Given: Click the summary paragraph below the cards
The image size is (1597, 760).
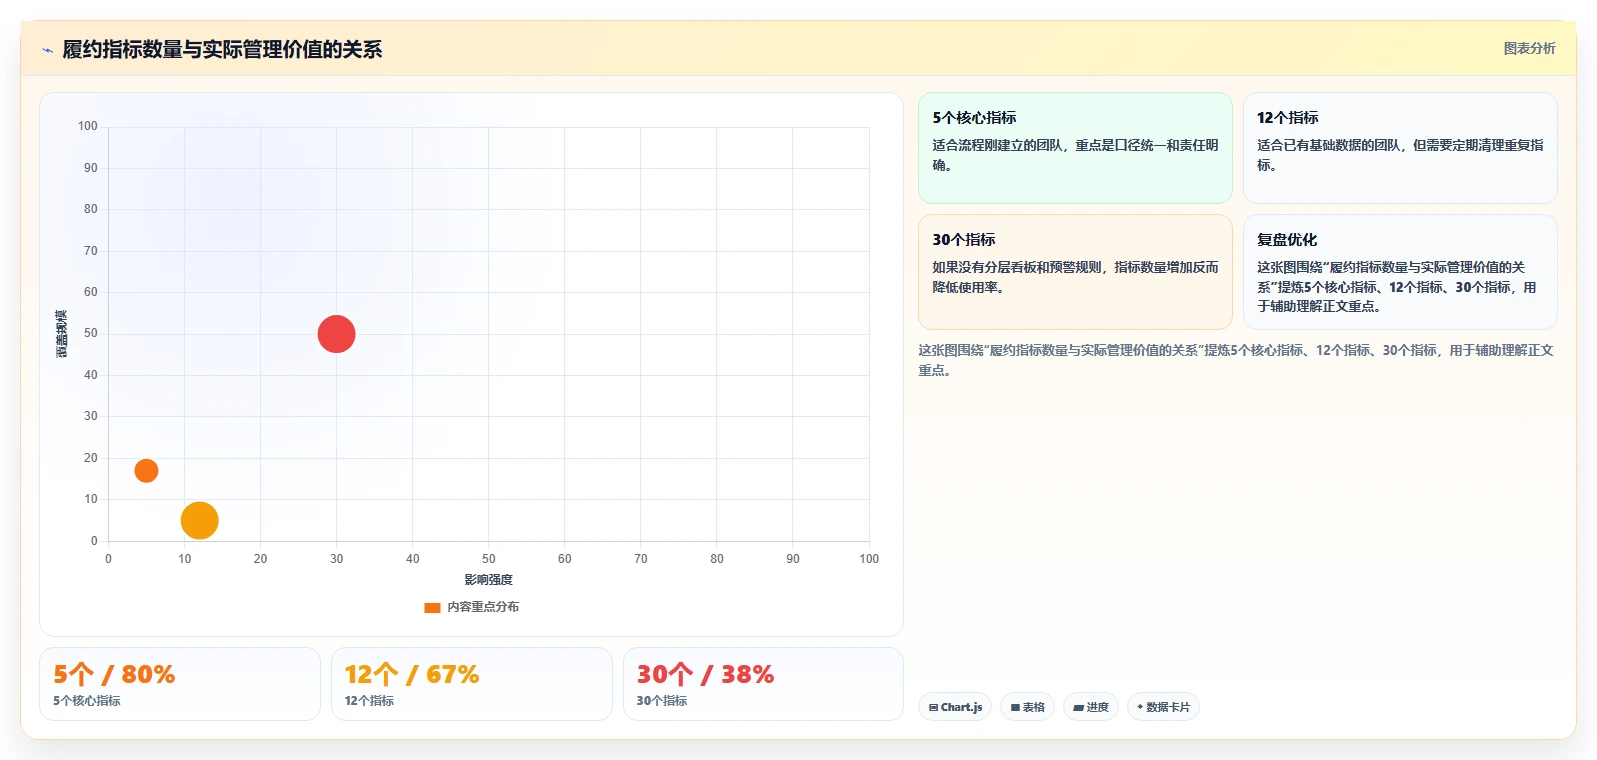Looking at the screenshot, I should coord(1236,360).
